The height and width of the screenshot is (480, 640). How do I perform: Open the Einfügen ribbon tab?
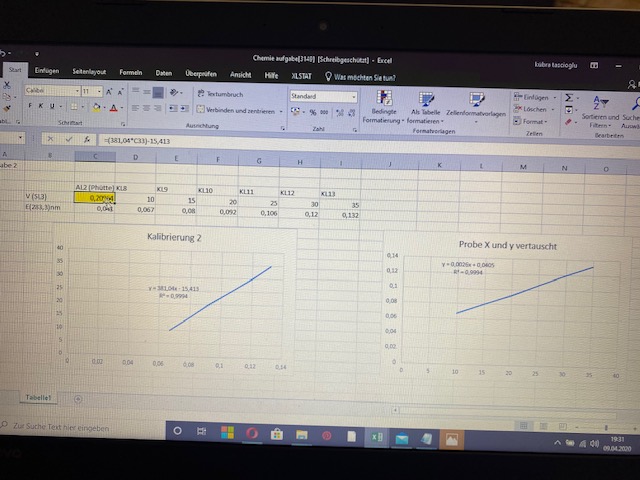click(47, 71)
